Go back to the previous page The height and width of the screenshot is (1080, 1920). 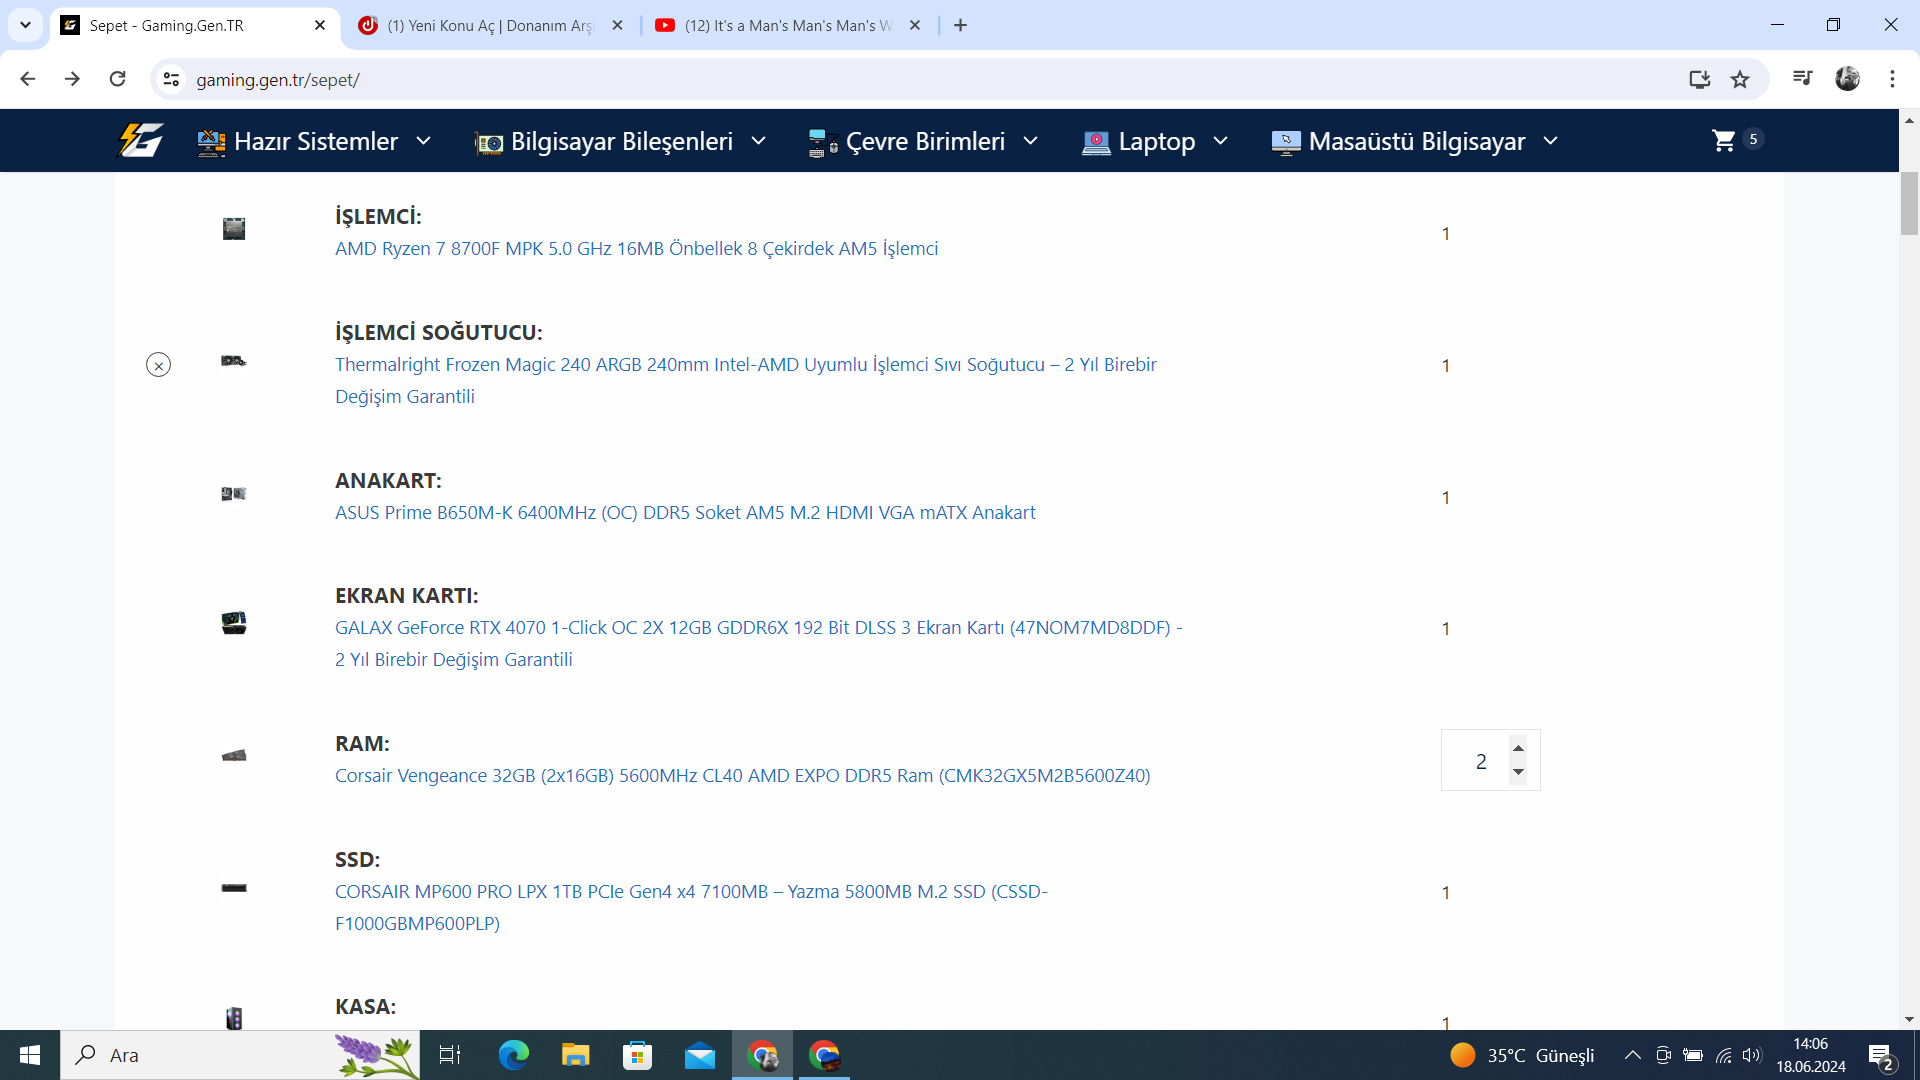point(27,79)
